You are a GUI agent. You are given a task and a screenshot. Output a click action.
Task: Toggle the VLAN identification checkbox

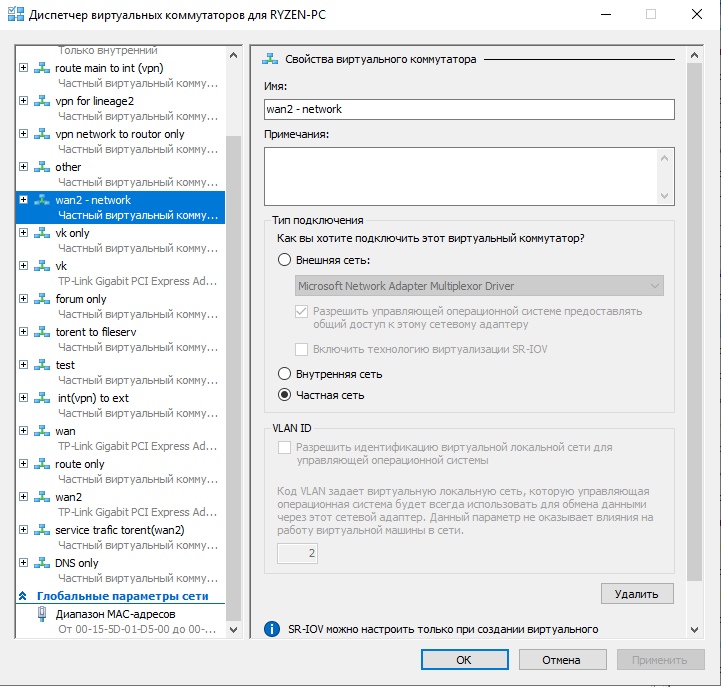point(285,447)
